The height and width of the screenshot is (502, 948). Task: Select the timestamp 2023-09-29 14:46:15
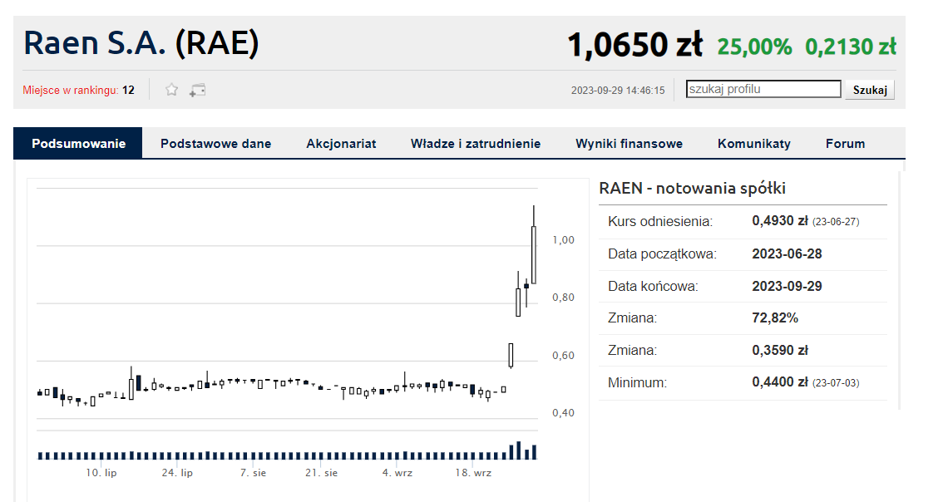tap(617, 90)
